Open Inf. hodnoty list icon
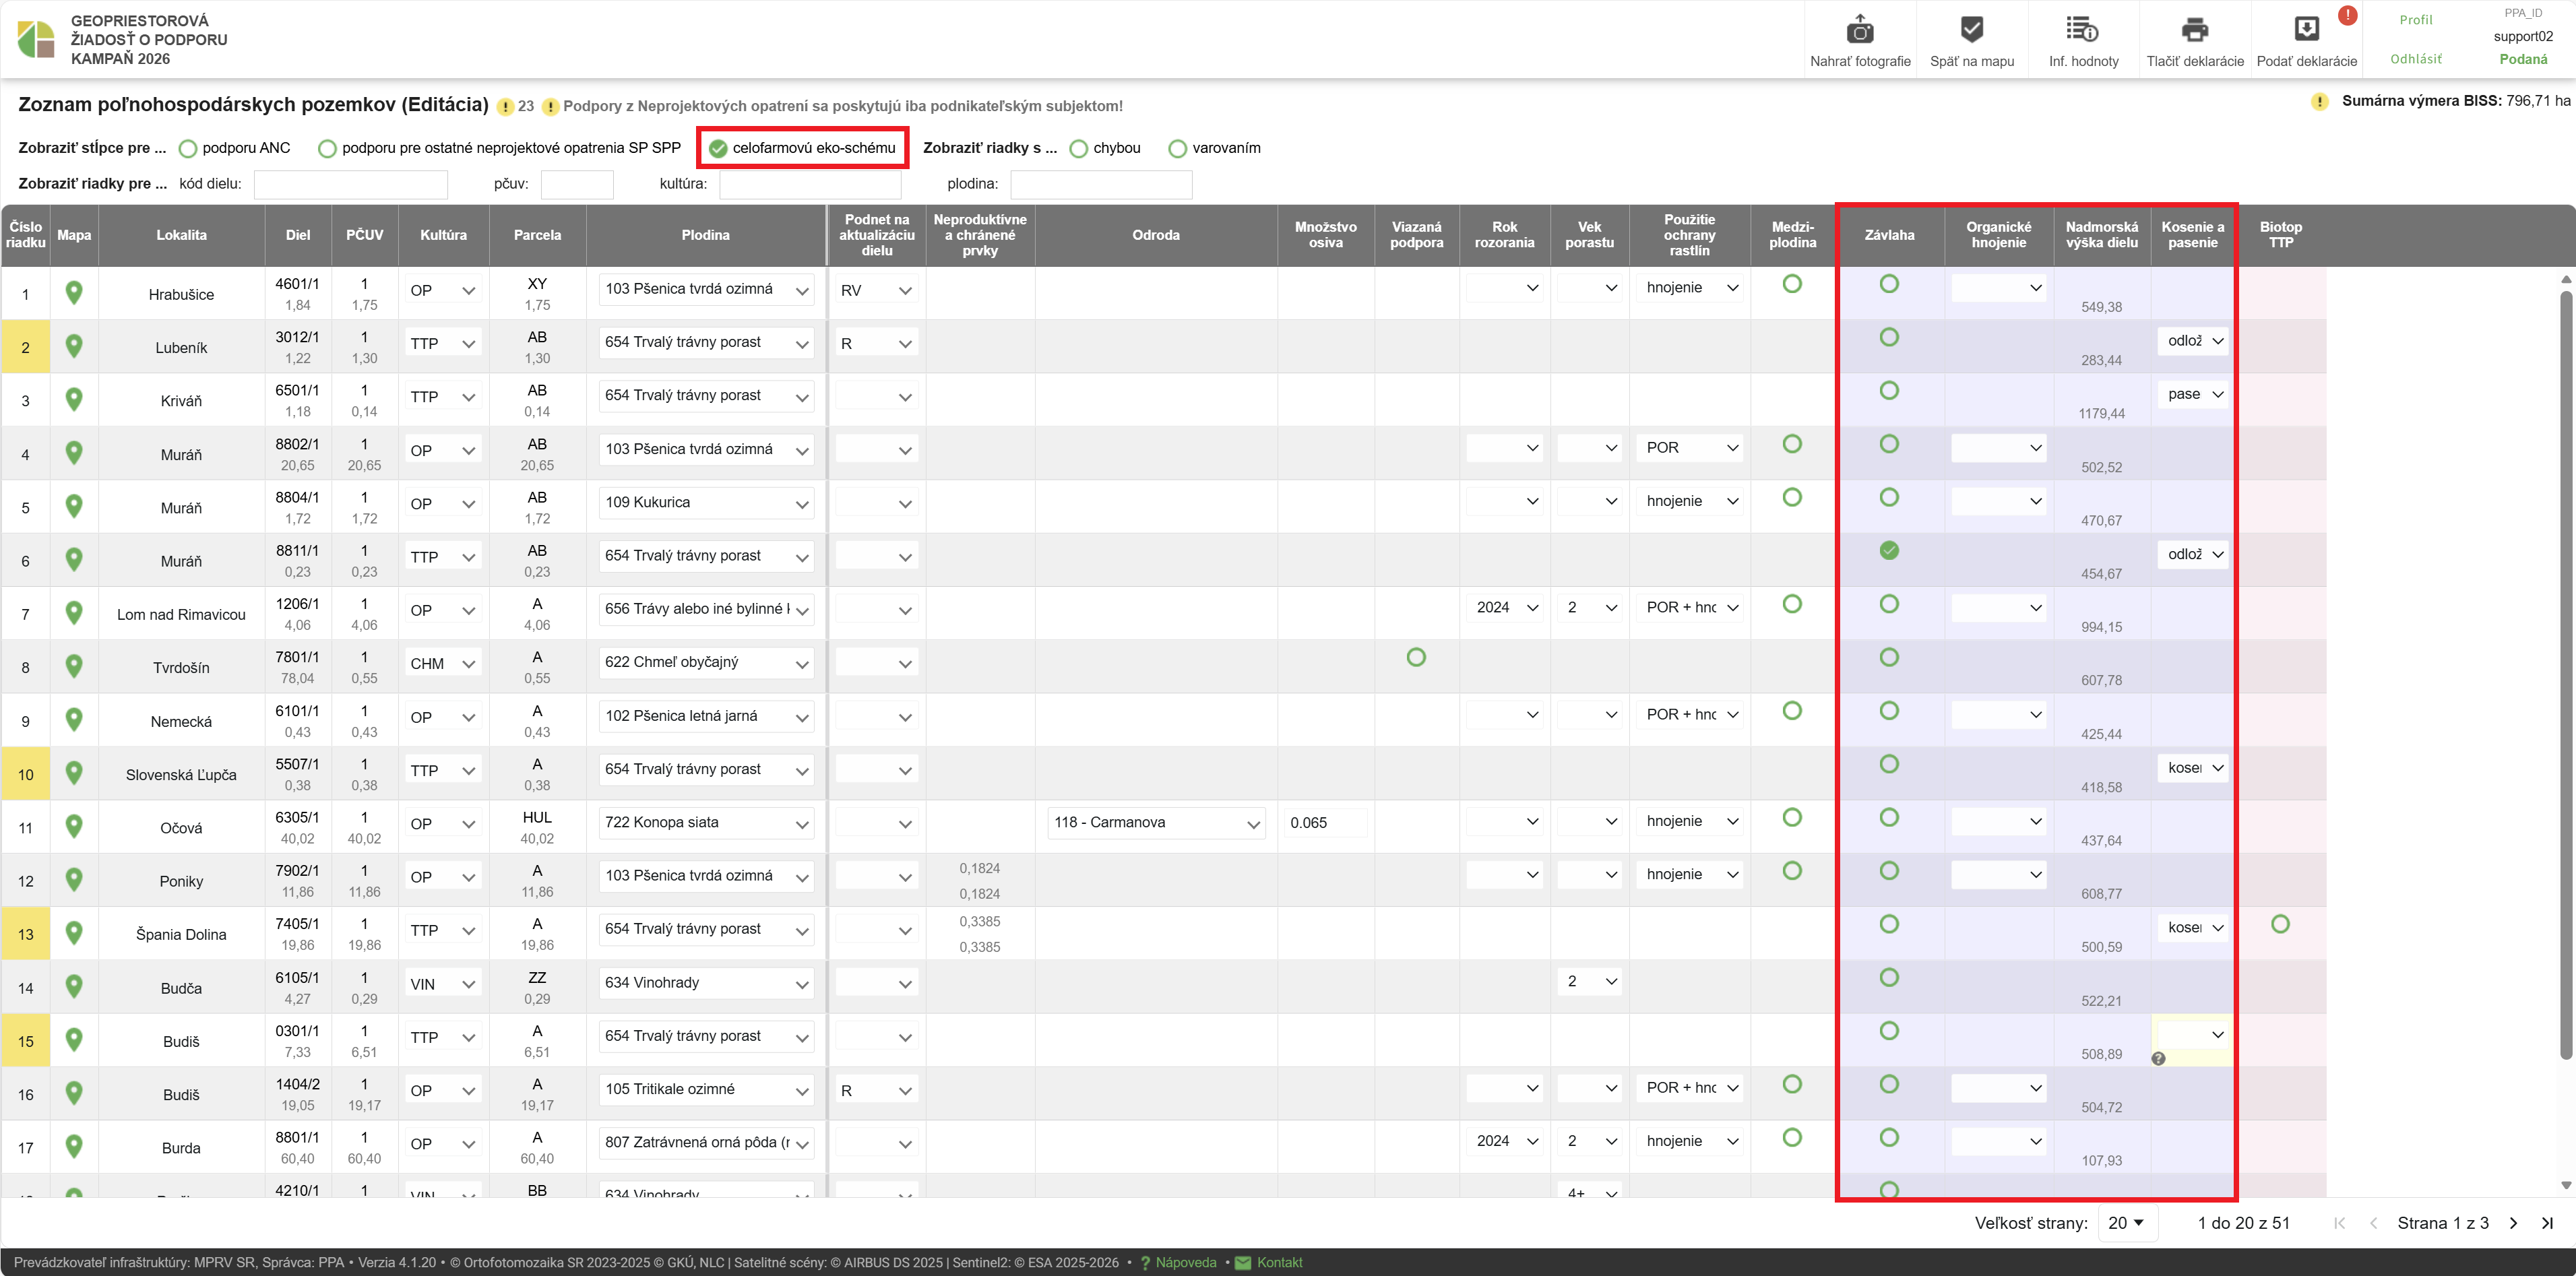Viewport: 2576px width, 1276px height. (2082, 30)
